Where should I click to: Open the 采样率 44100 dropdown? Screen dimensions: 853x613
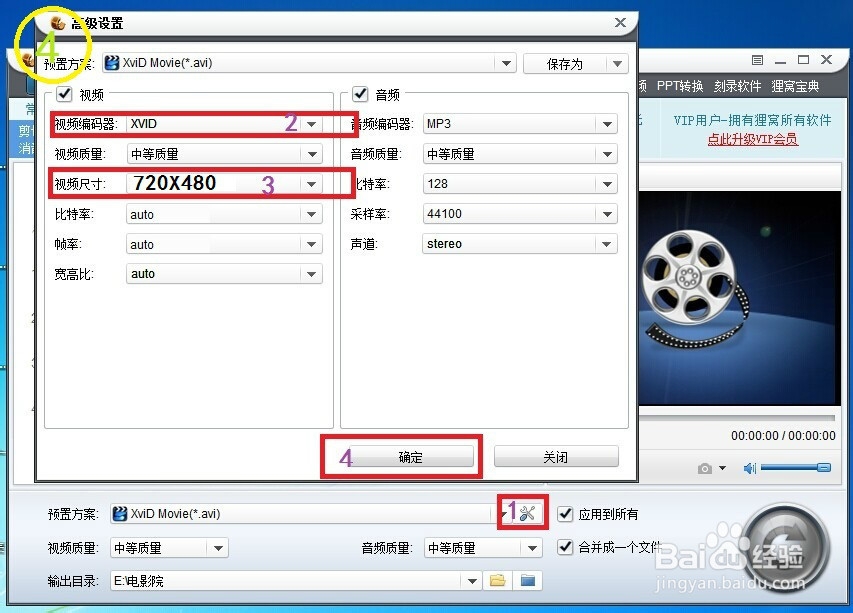click(x=607, y=214)
